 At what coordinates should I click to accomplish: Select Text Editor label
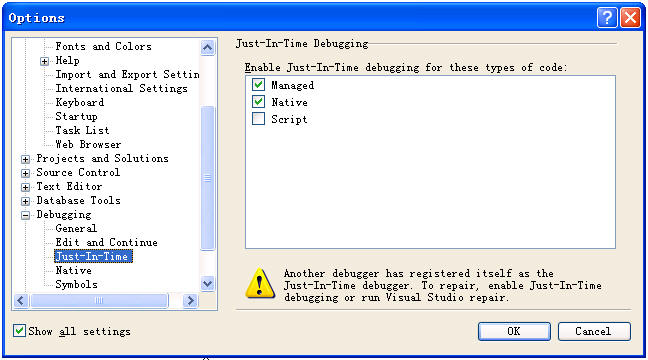(x=69, y=186)
